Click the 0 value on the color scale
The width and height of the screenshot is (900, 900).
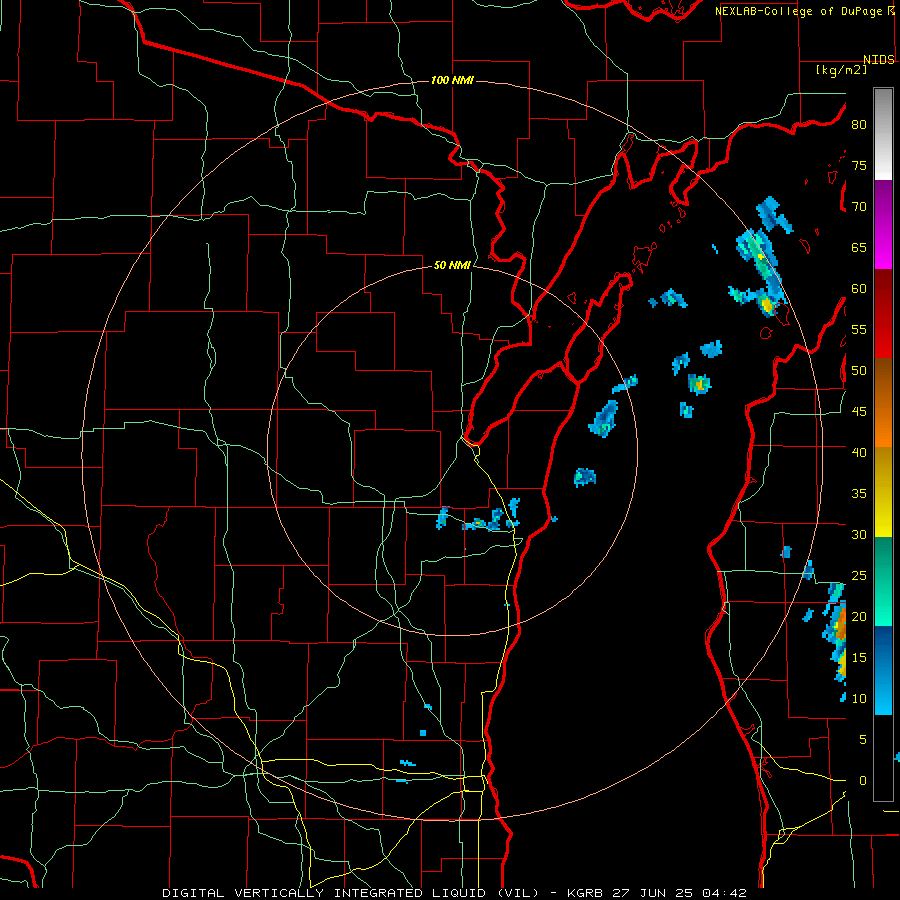[x=863, y=781]
